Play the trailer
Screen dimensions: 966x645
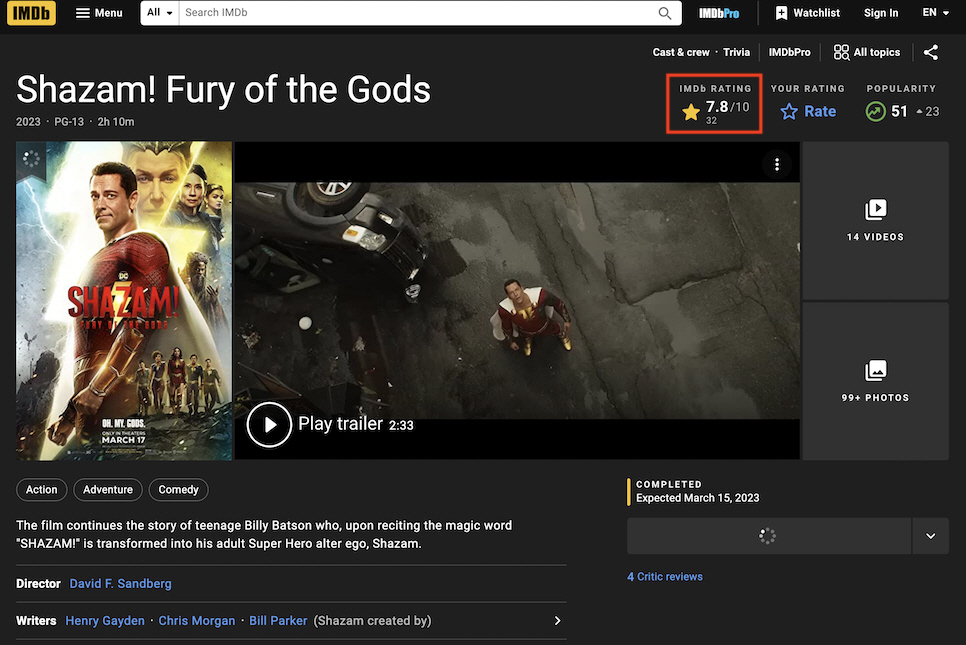[x=269, y=424]
